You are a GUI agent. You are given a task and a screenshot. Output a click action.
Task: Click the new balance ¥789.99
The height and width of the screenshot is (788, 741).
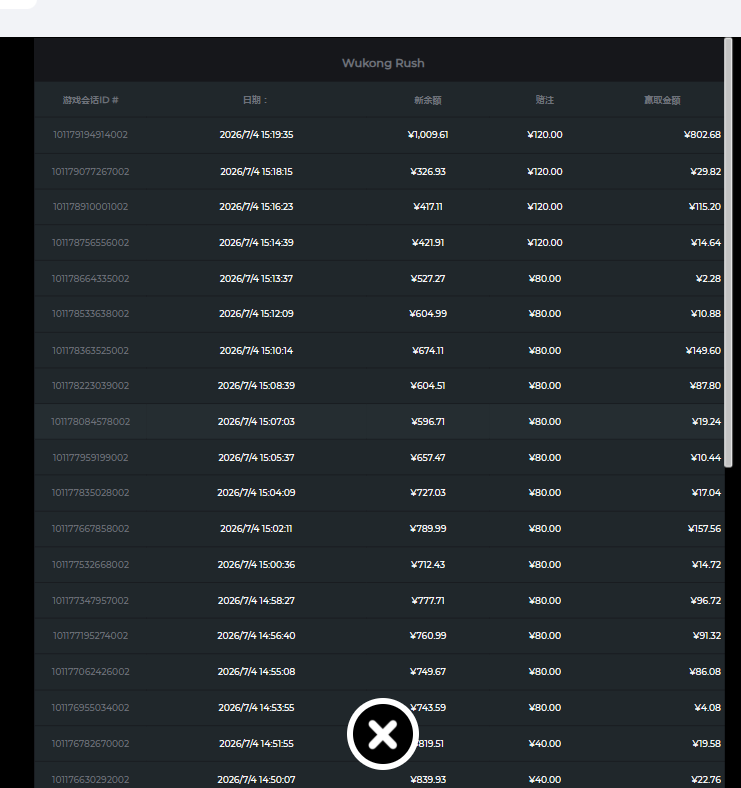[x=428, y=529]
